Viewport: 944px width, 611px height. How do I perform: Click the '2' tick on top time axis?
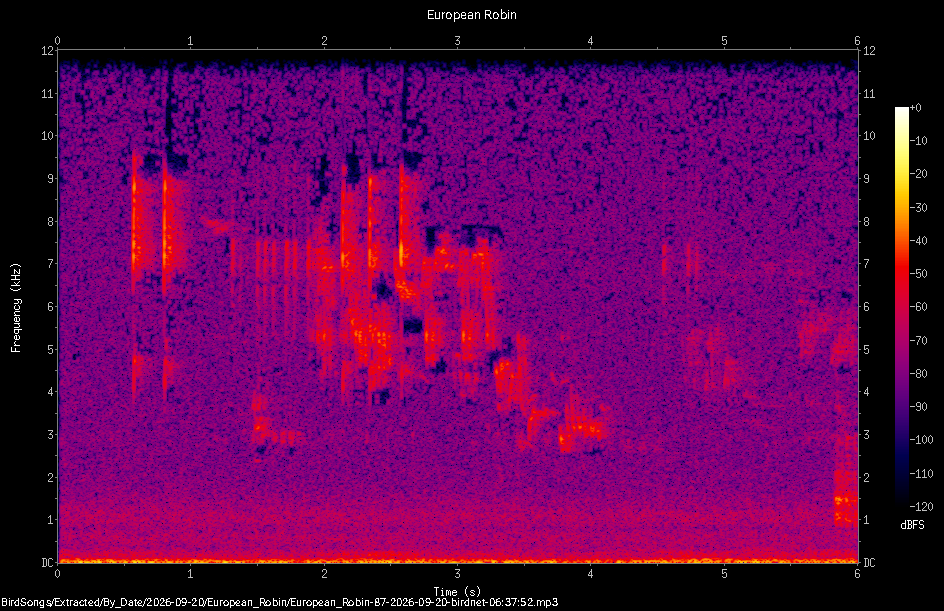point(324,41)
